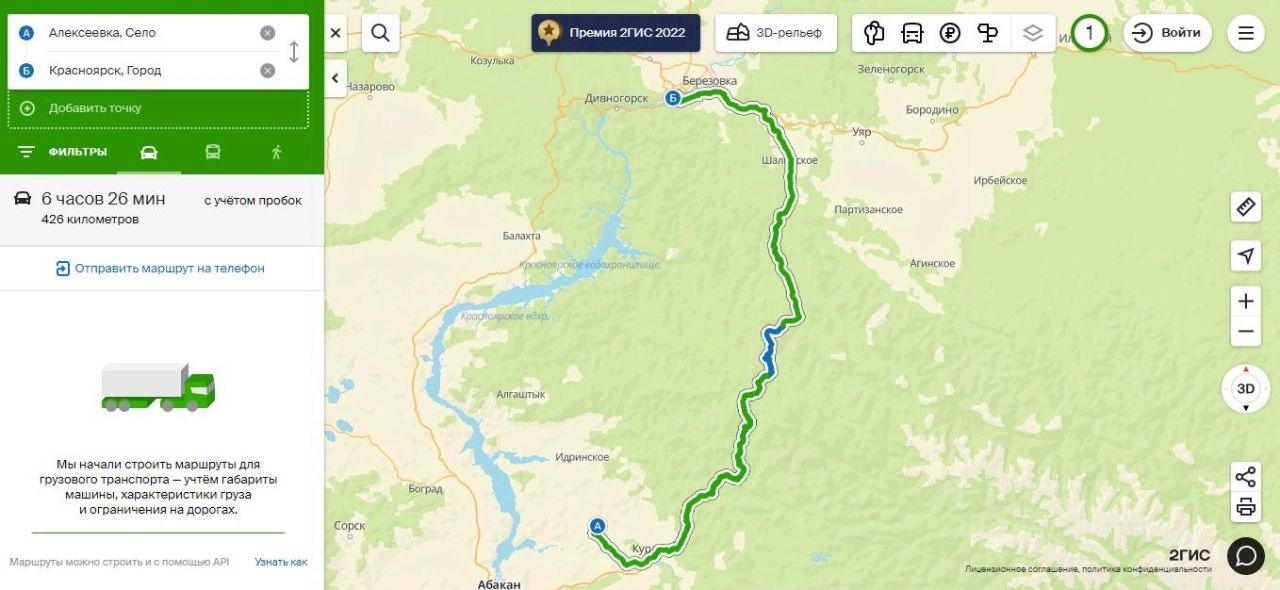Select the car route mode tab

coord(149,152)
